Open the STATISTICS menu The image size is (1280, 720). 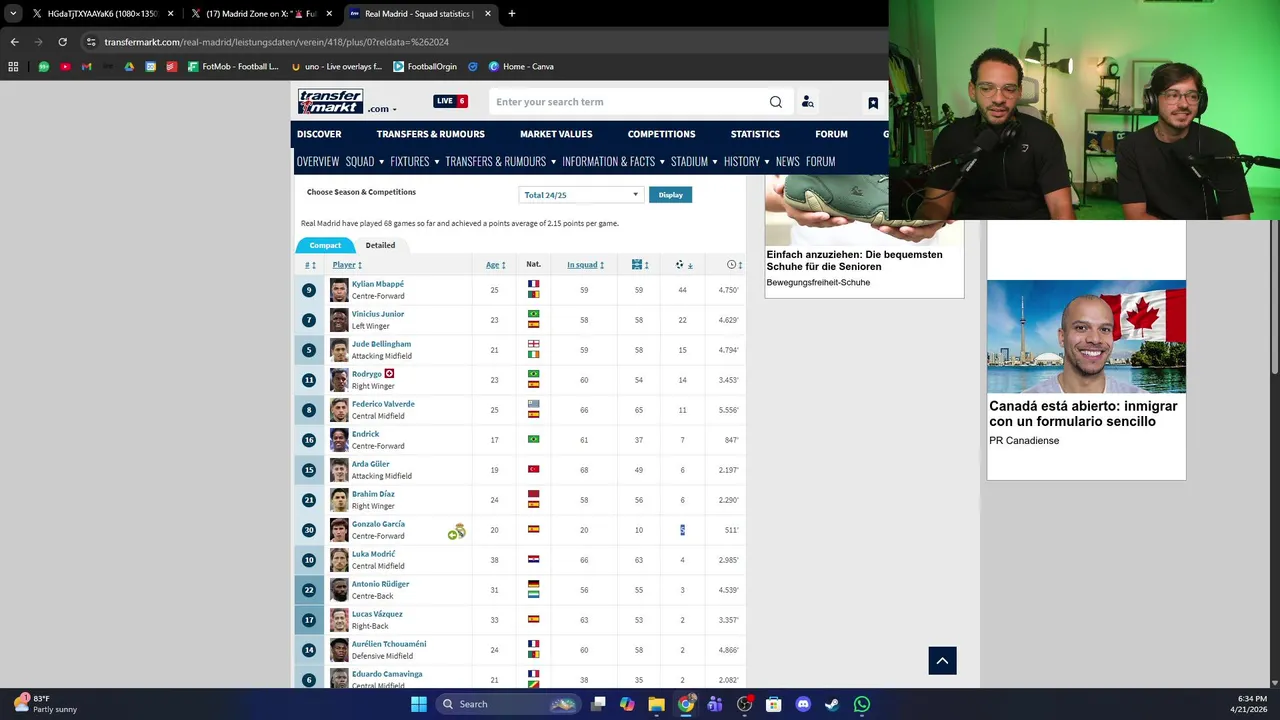click(755, 134)
